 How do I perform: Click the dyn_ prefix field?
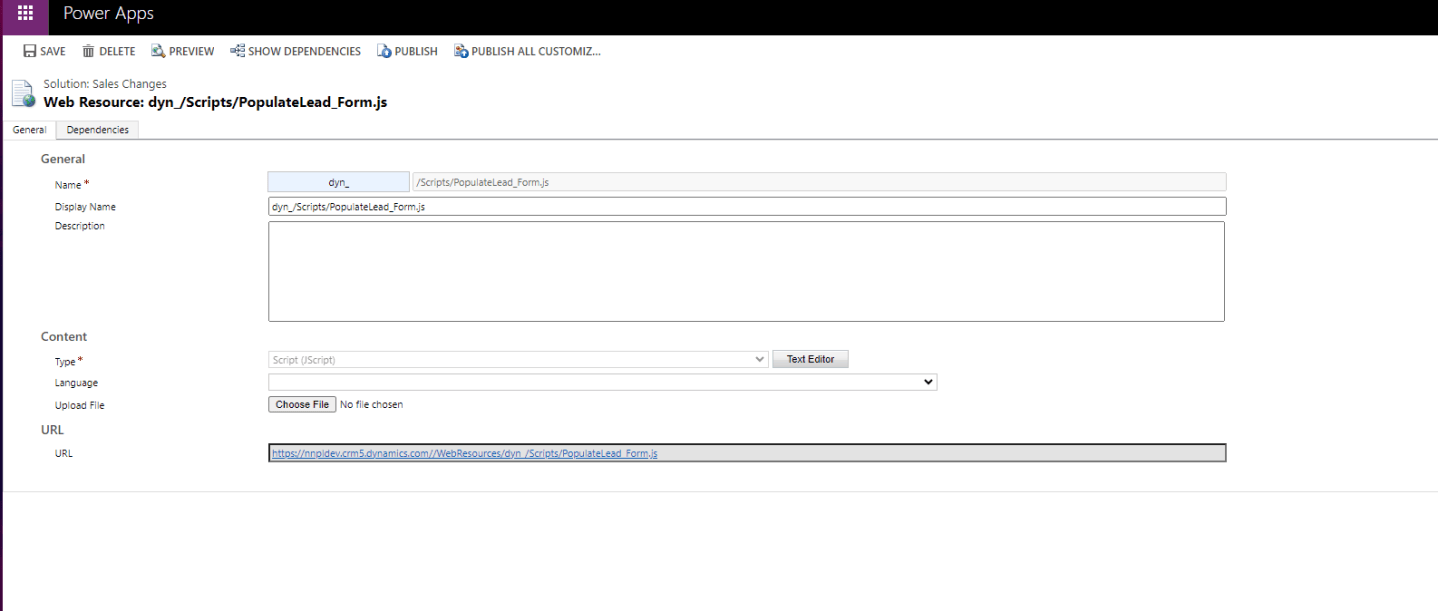[x=338, y=182]
